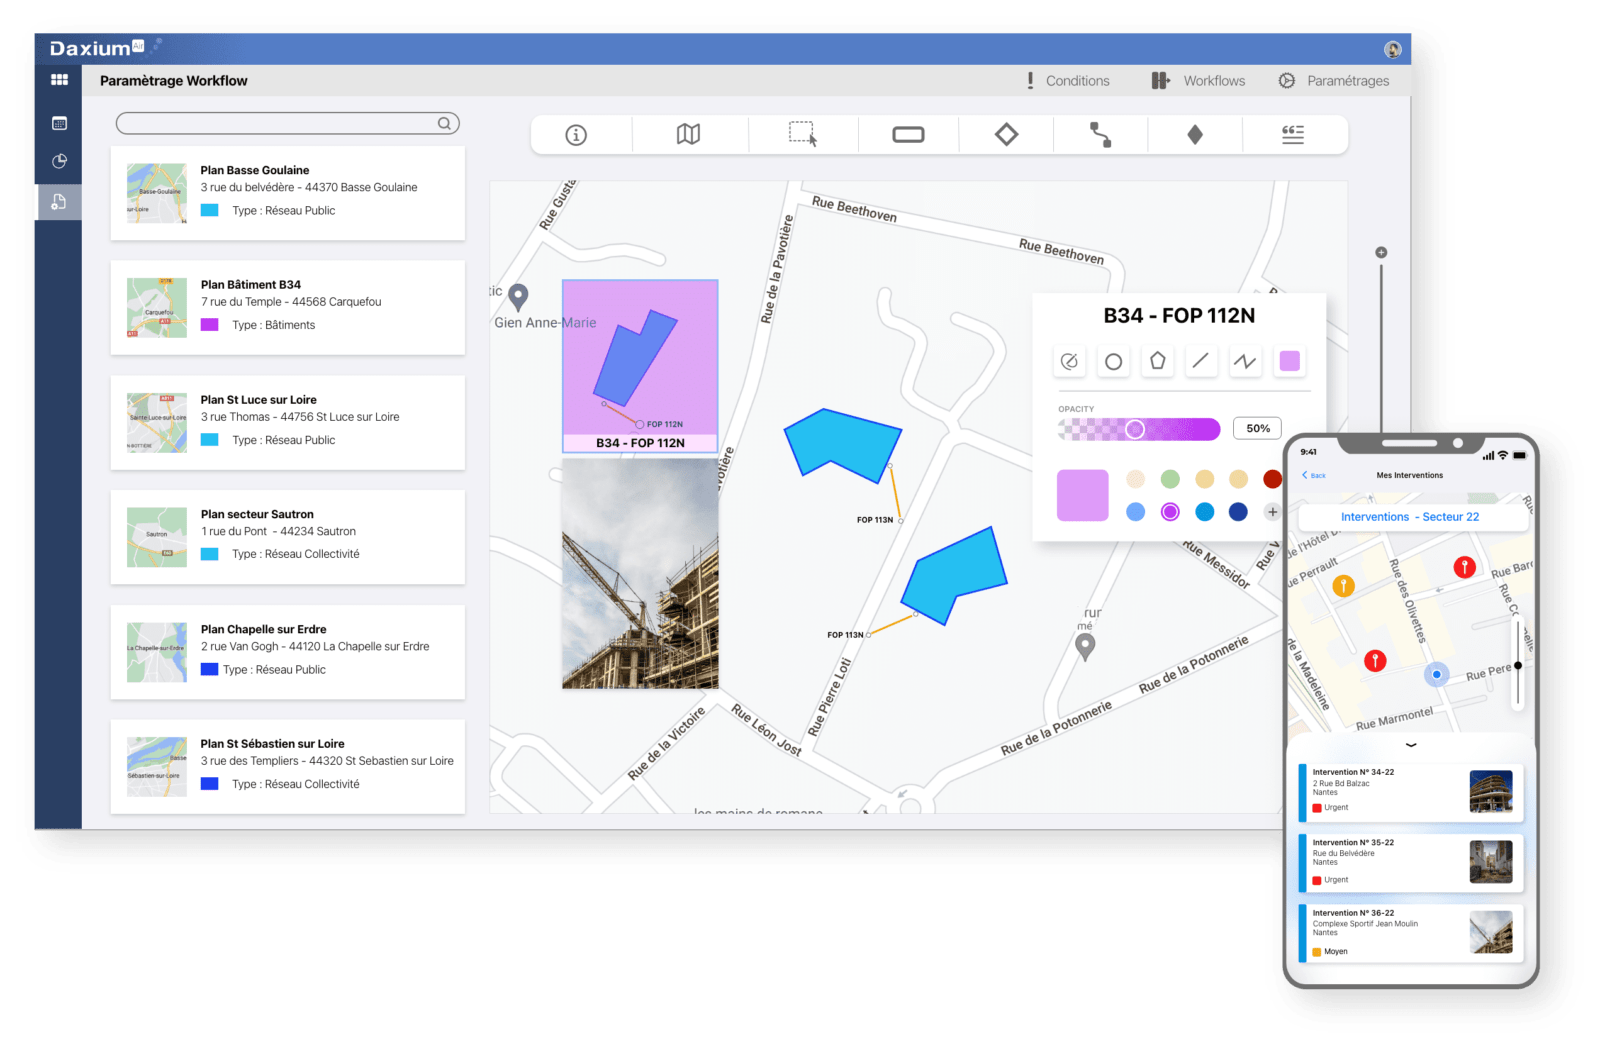Select the B34 - FOP 112N purple zone
The width and height of the screenshot is (1600, 1049).
click(640, 366)
